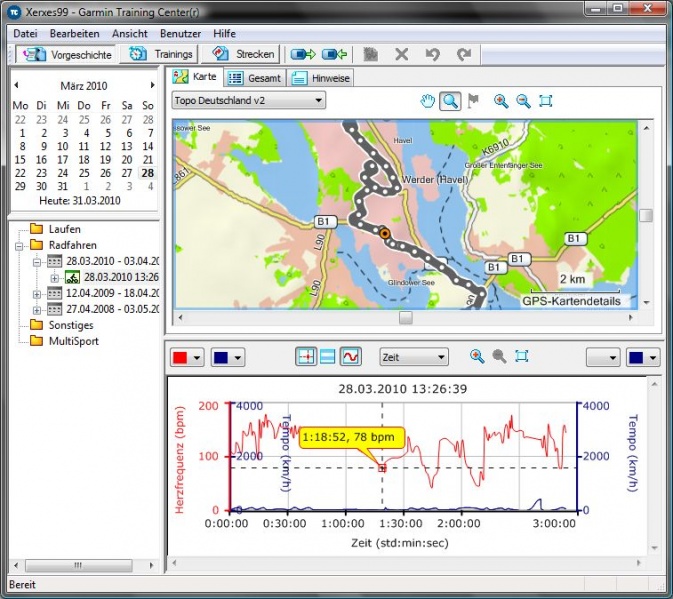Click the Bereit status bar text

tap(22, 584)
